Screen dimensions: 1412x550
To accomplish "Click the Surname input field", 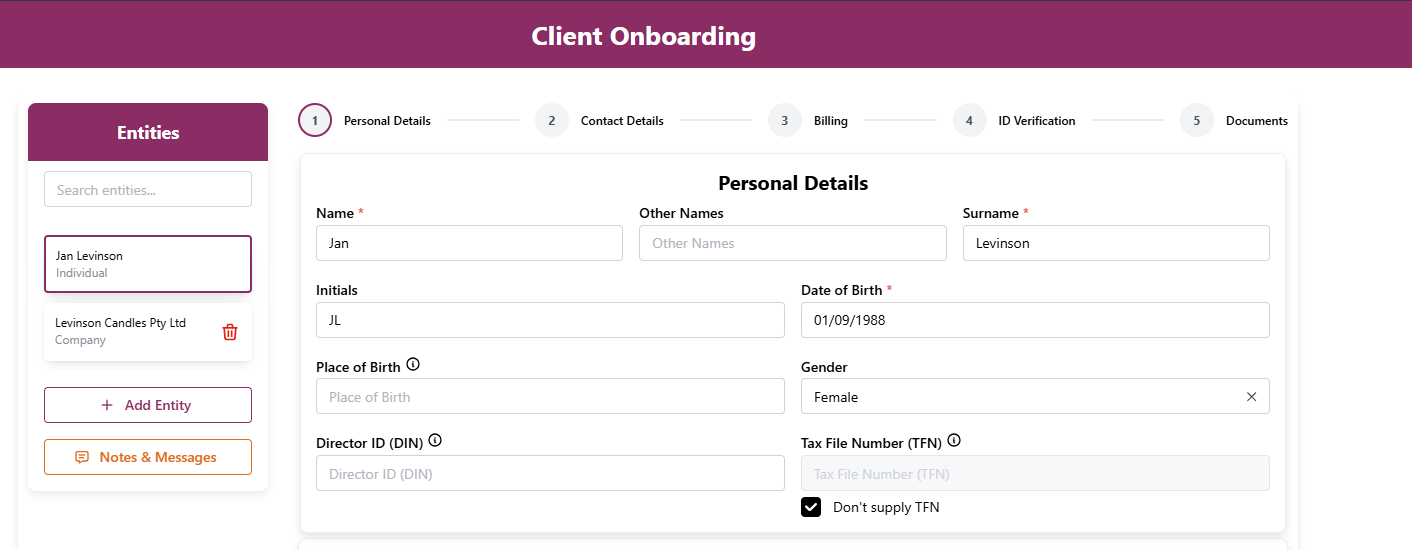I will [1116, 243].
